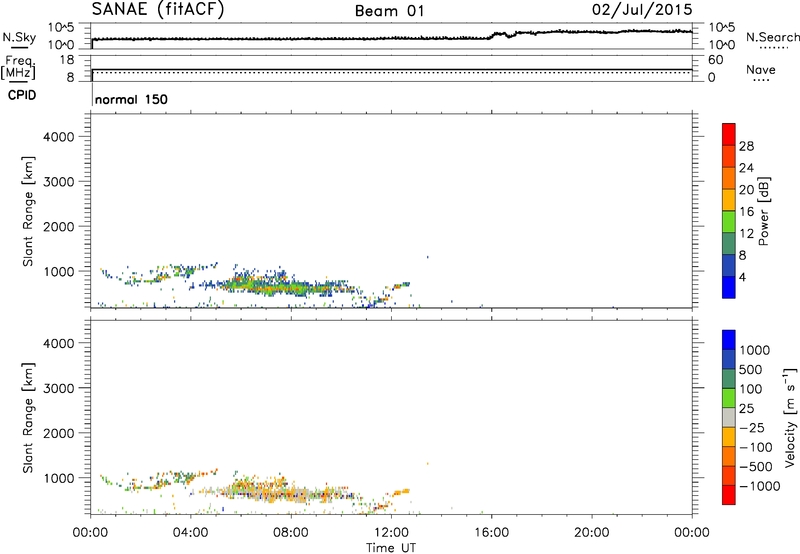The width and height of the screenshot is (800, 554).
Task: Select the 16 label on power color bar
Action: click(x=746, y=212)
